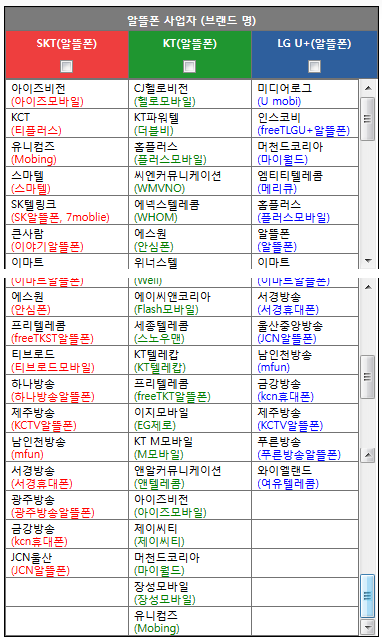
Task: Click the highlighted blue scrollbar thumb in lower list
Action: pos(368,596)
